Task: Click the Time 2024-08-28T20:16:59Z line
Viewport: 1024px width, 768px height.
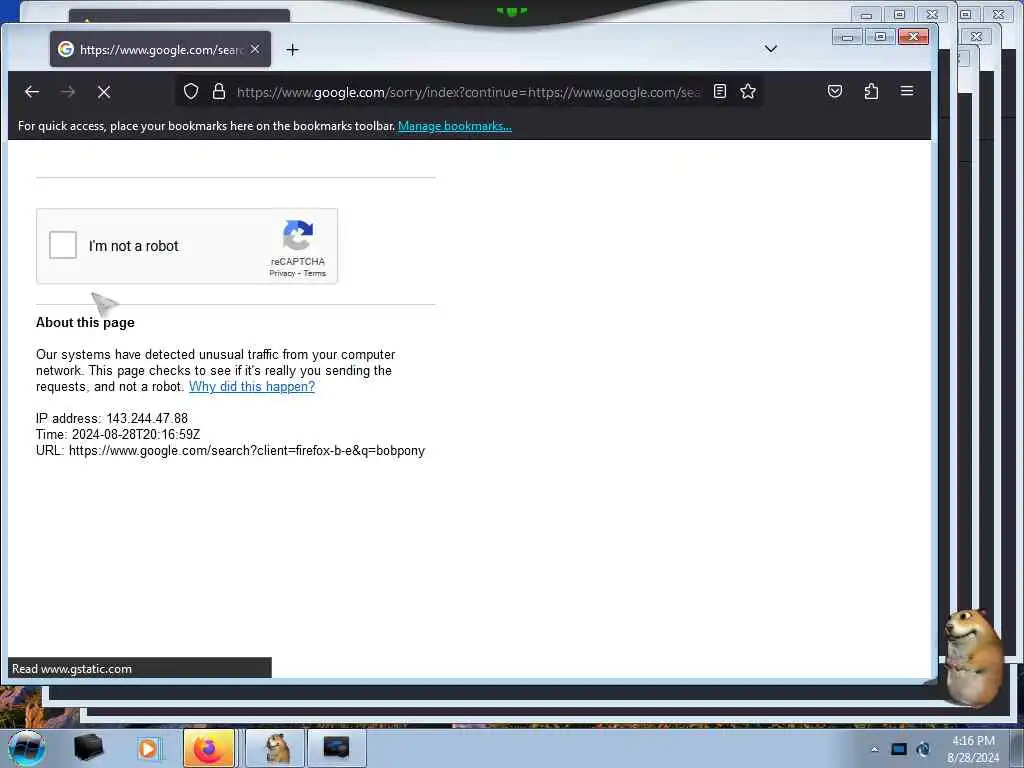Action: 118,434
